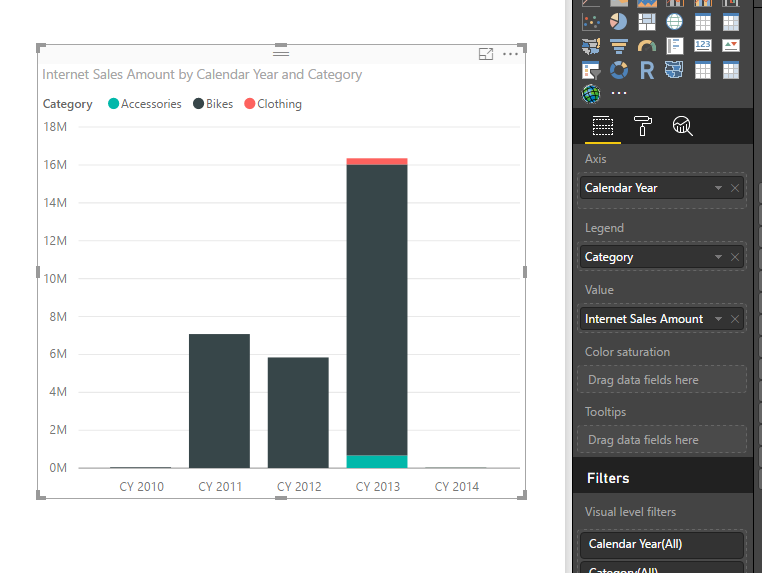Image resolution: width=762 pixels, height=573 pixels.
Task: Remove Internet Sales Amount from Value
Action: [735, 319]
